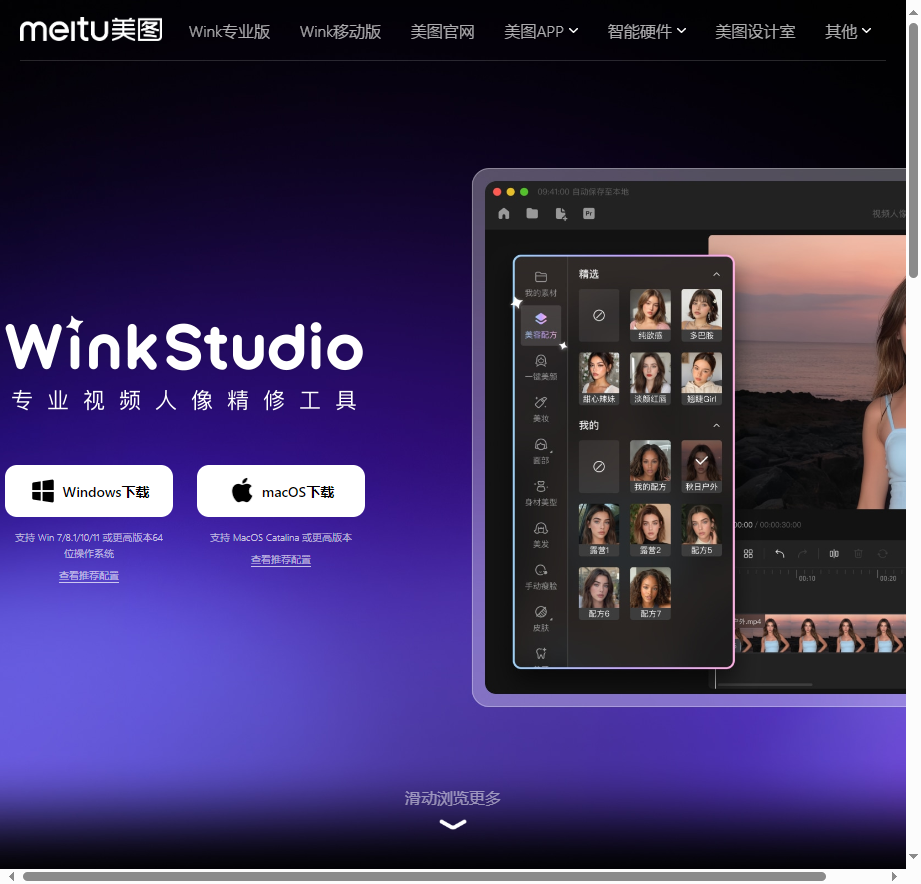Select 皮肤 sidebar icon
921x884 pixels.
coord(541,619)
